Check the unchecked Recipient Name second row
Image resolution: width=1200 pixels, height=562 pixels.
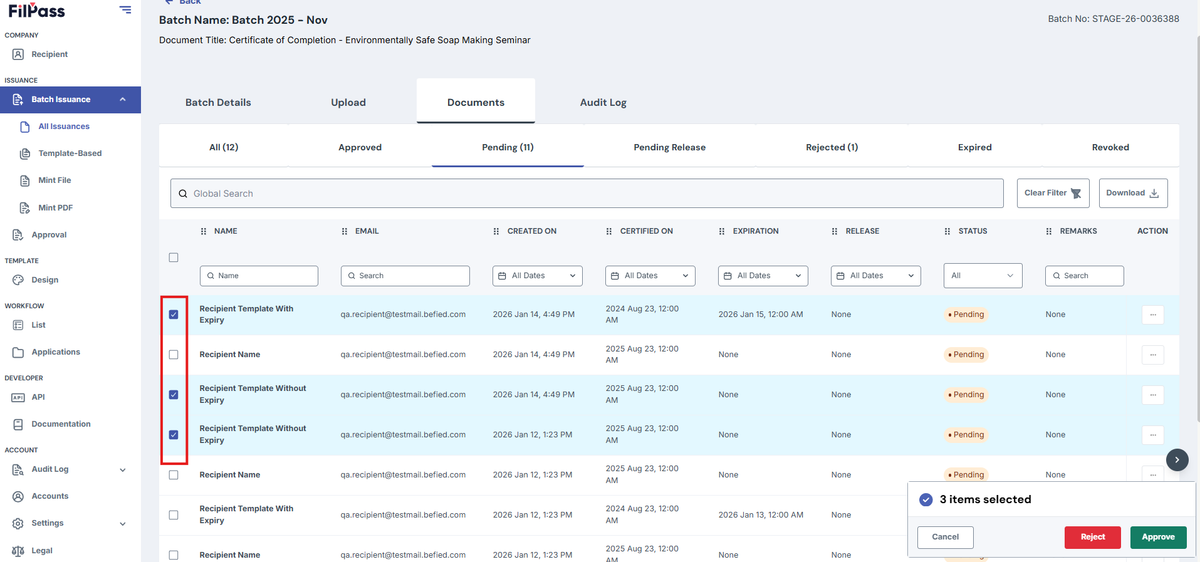pos(174,354)
